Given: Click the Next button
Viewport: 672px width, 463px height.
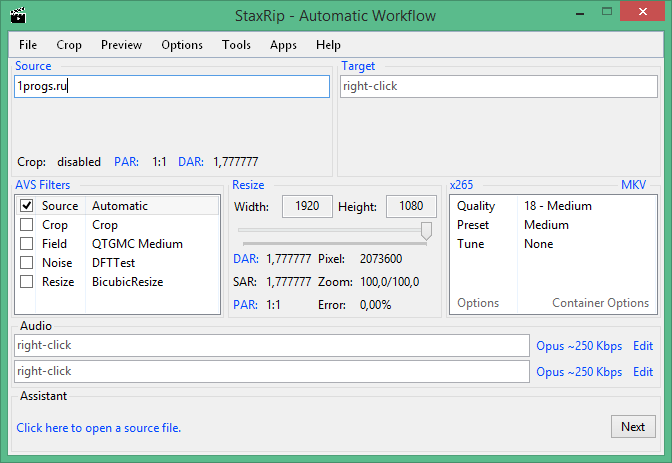Looking at the screenshot, I should (632, 427).
